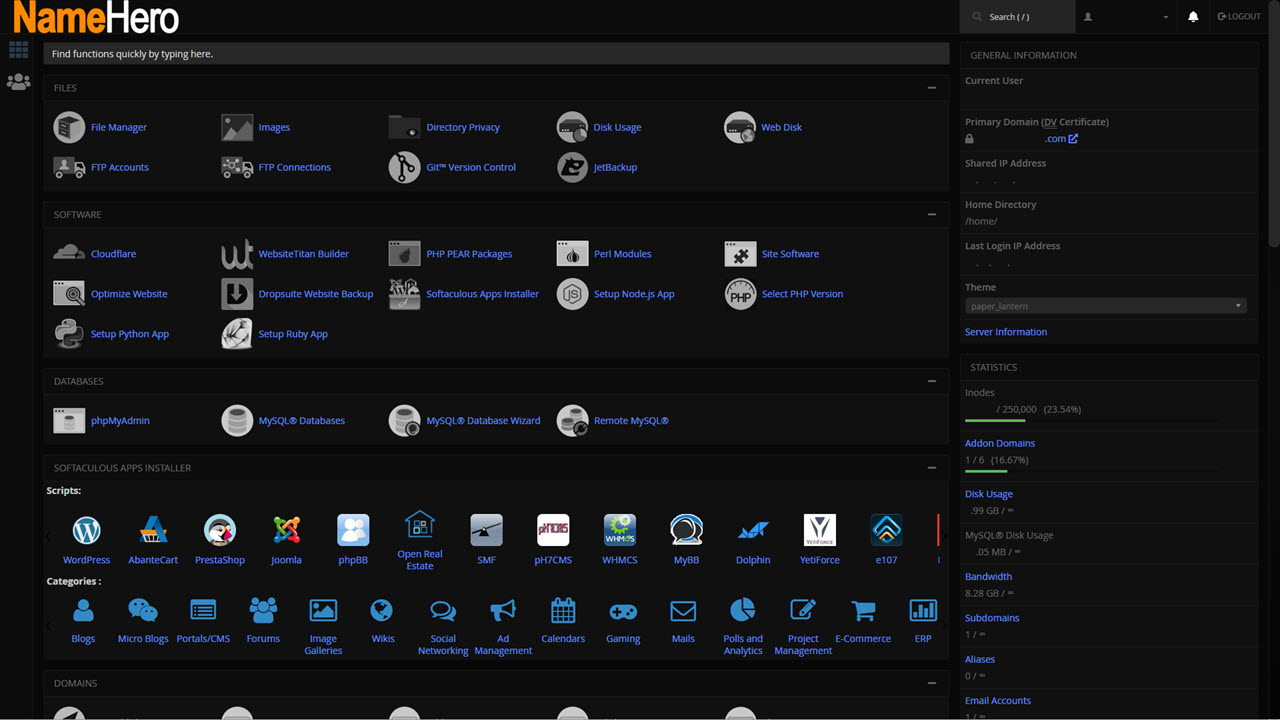Viewport: 1280px width, 720px height.
Task: Open PHP PEAR Packages icon
Action: click(x=405, y=254)
